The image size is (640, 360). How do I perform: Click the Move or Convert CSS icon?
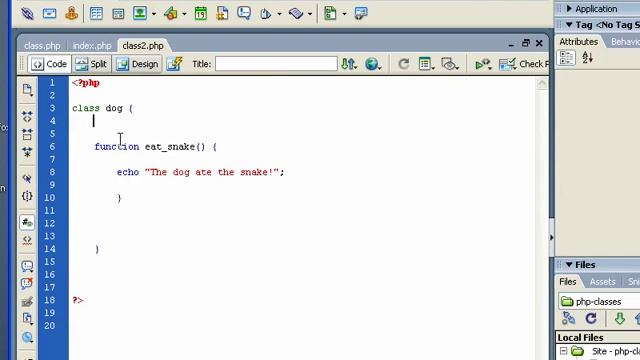27,337
